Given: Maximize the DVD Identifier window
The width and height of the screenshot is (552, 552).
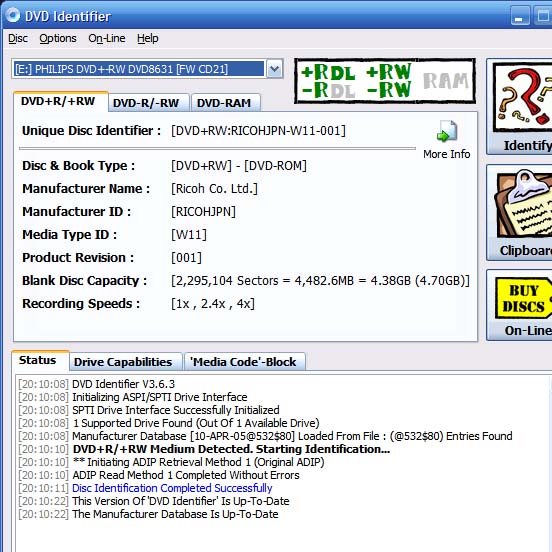Looking at the screenshot, I should pyautogui.click(x=542, y=16).
